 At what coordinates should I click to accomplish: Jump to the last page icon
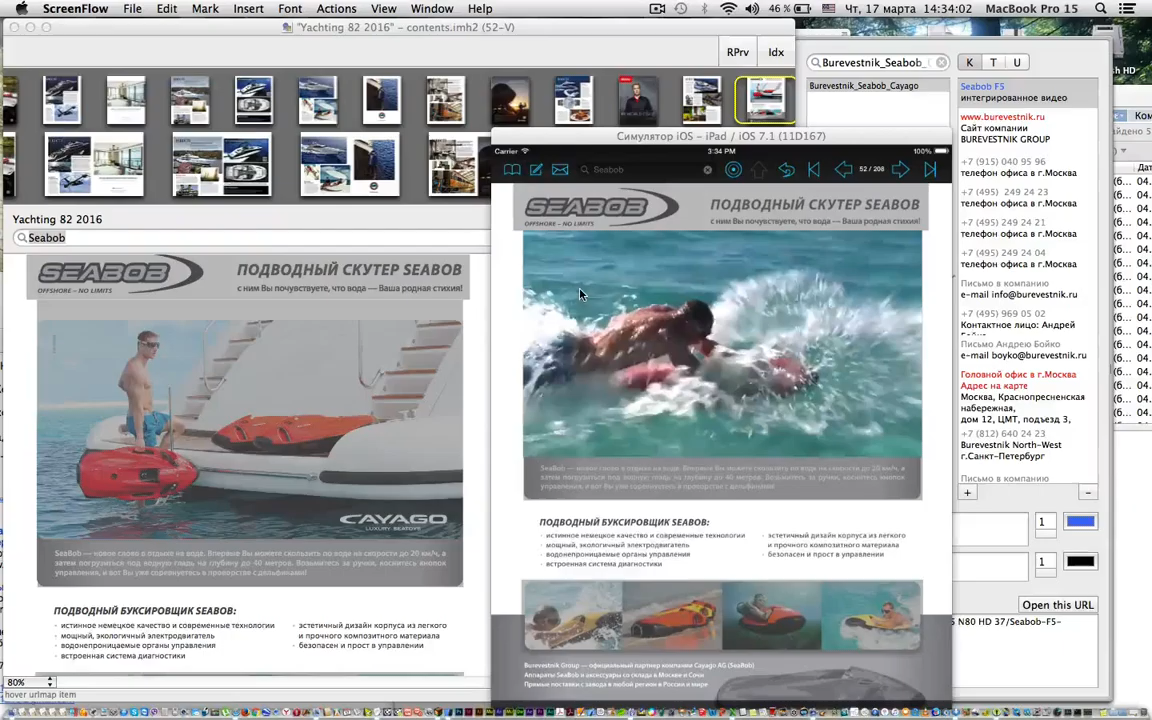pyautogui.click(x=930, y=170)
